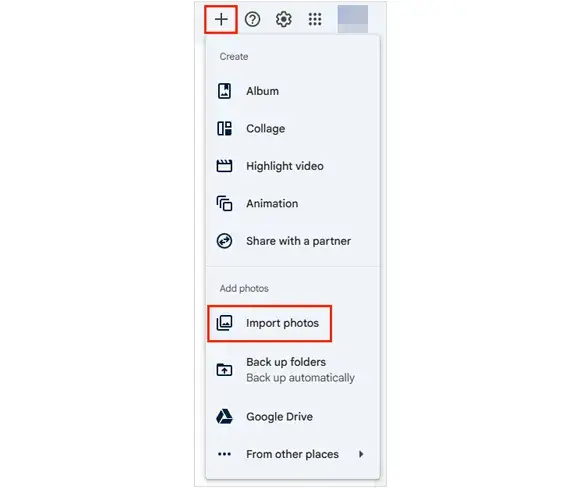Choose Highlight video menu entry
The height and width of the screenshot is (488, 580).
(x=293, y=166)
